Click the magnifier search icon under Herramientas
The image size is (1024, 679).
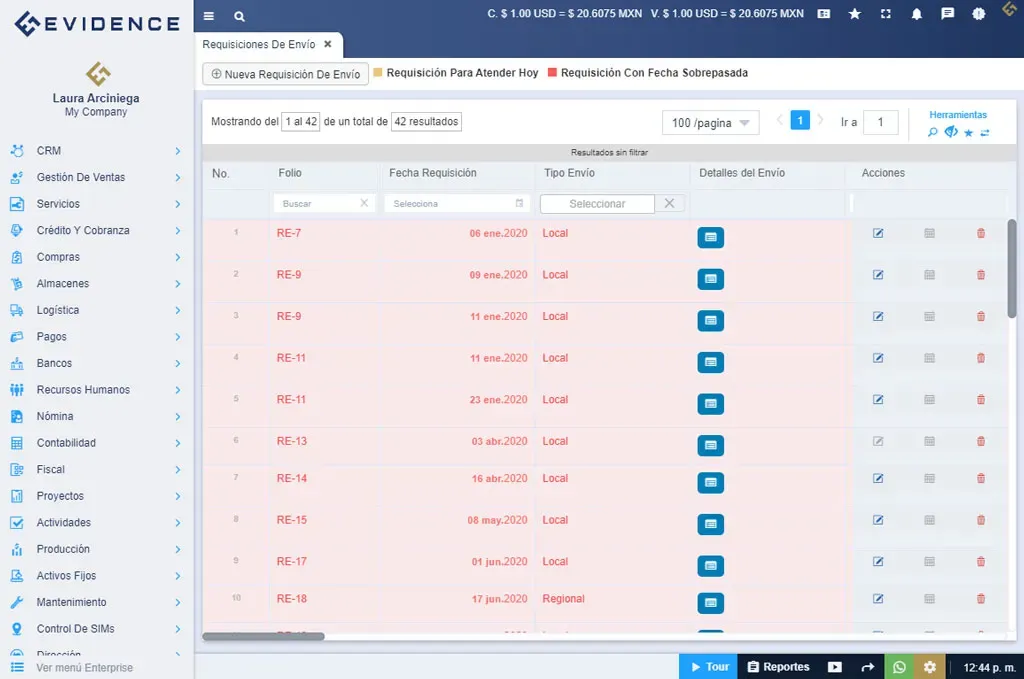[x=931, y=130]
